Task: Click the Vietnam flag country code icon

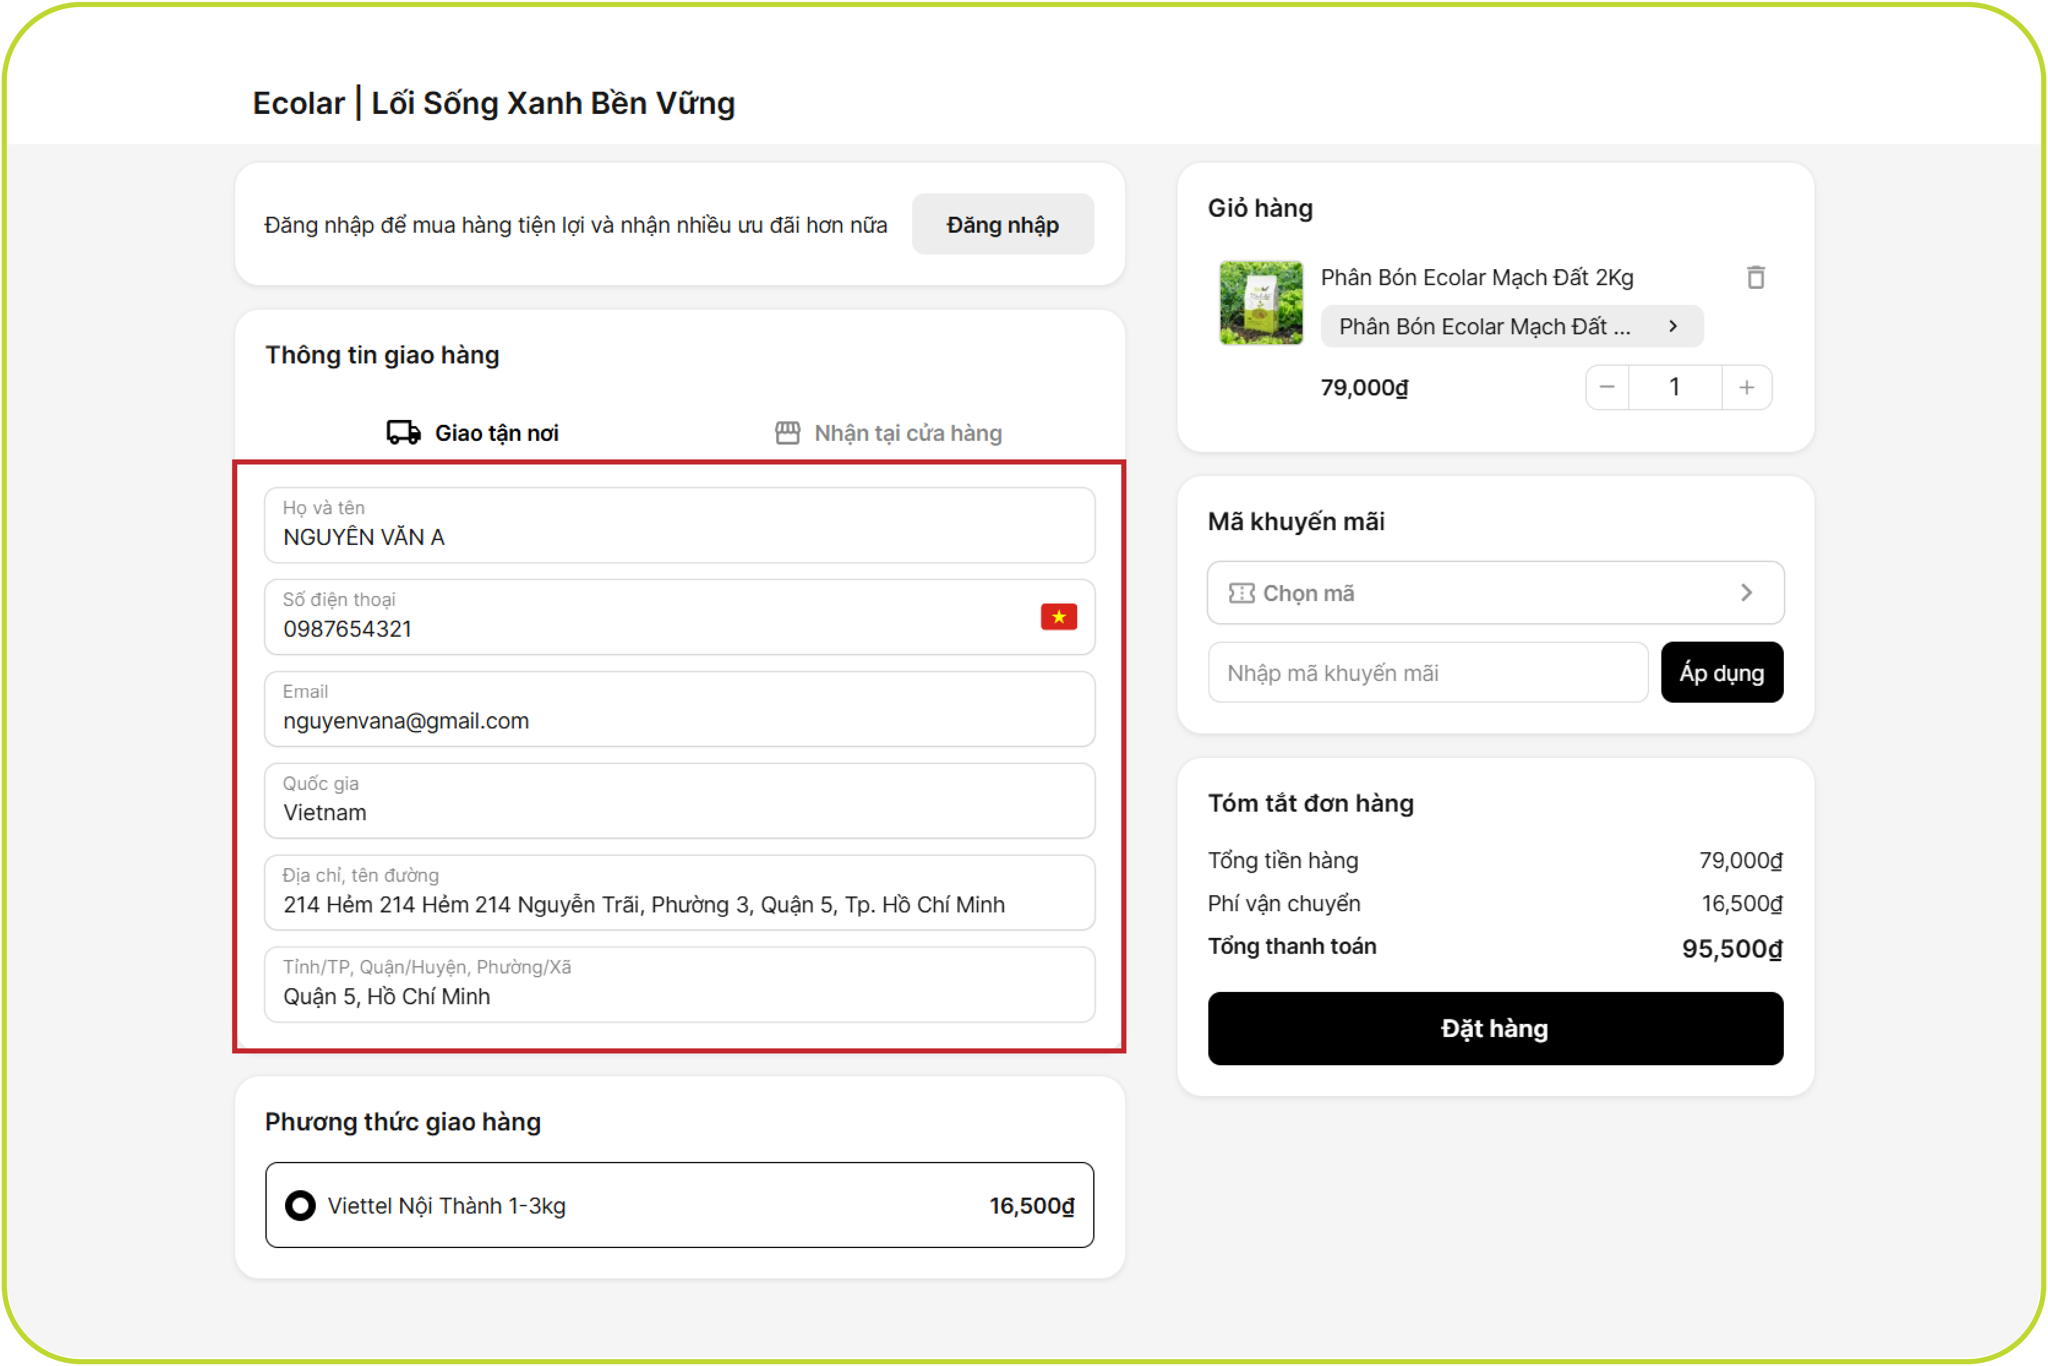Action: (1058, 616)
